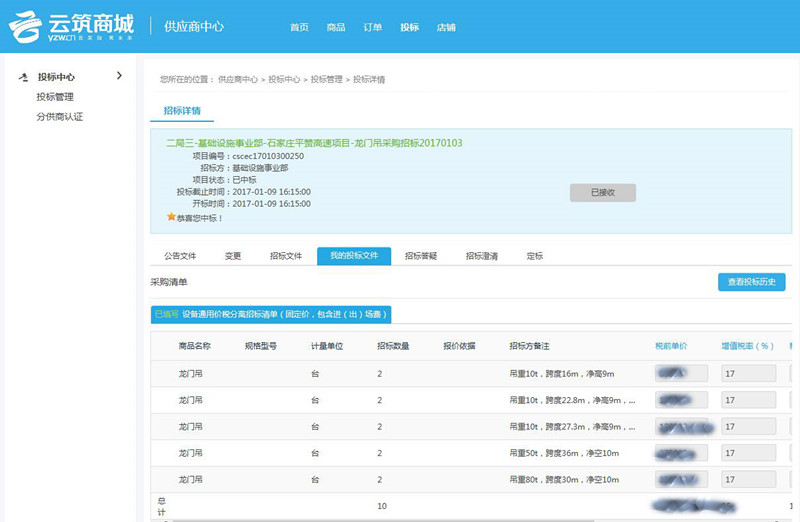Screen dimensions: 800x522
Task: Click the 投标中心 sidebar icon
Action: coord(23,77)
